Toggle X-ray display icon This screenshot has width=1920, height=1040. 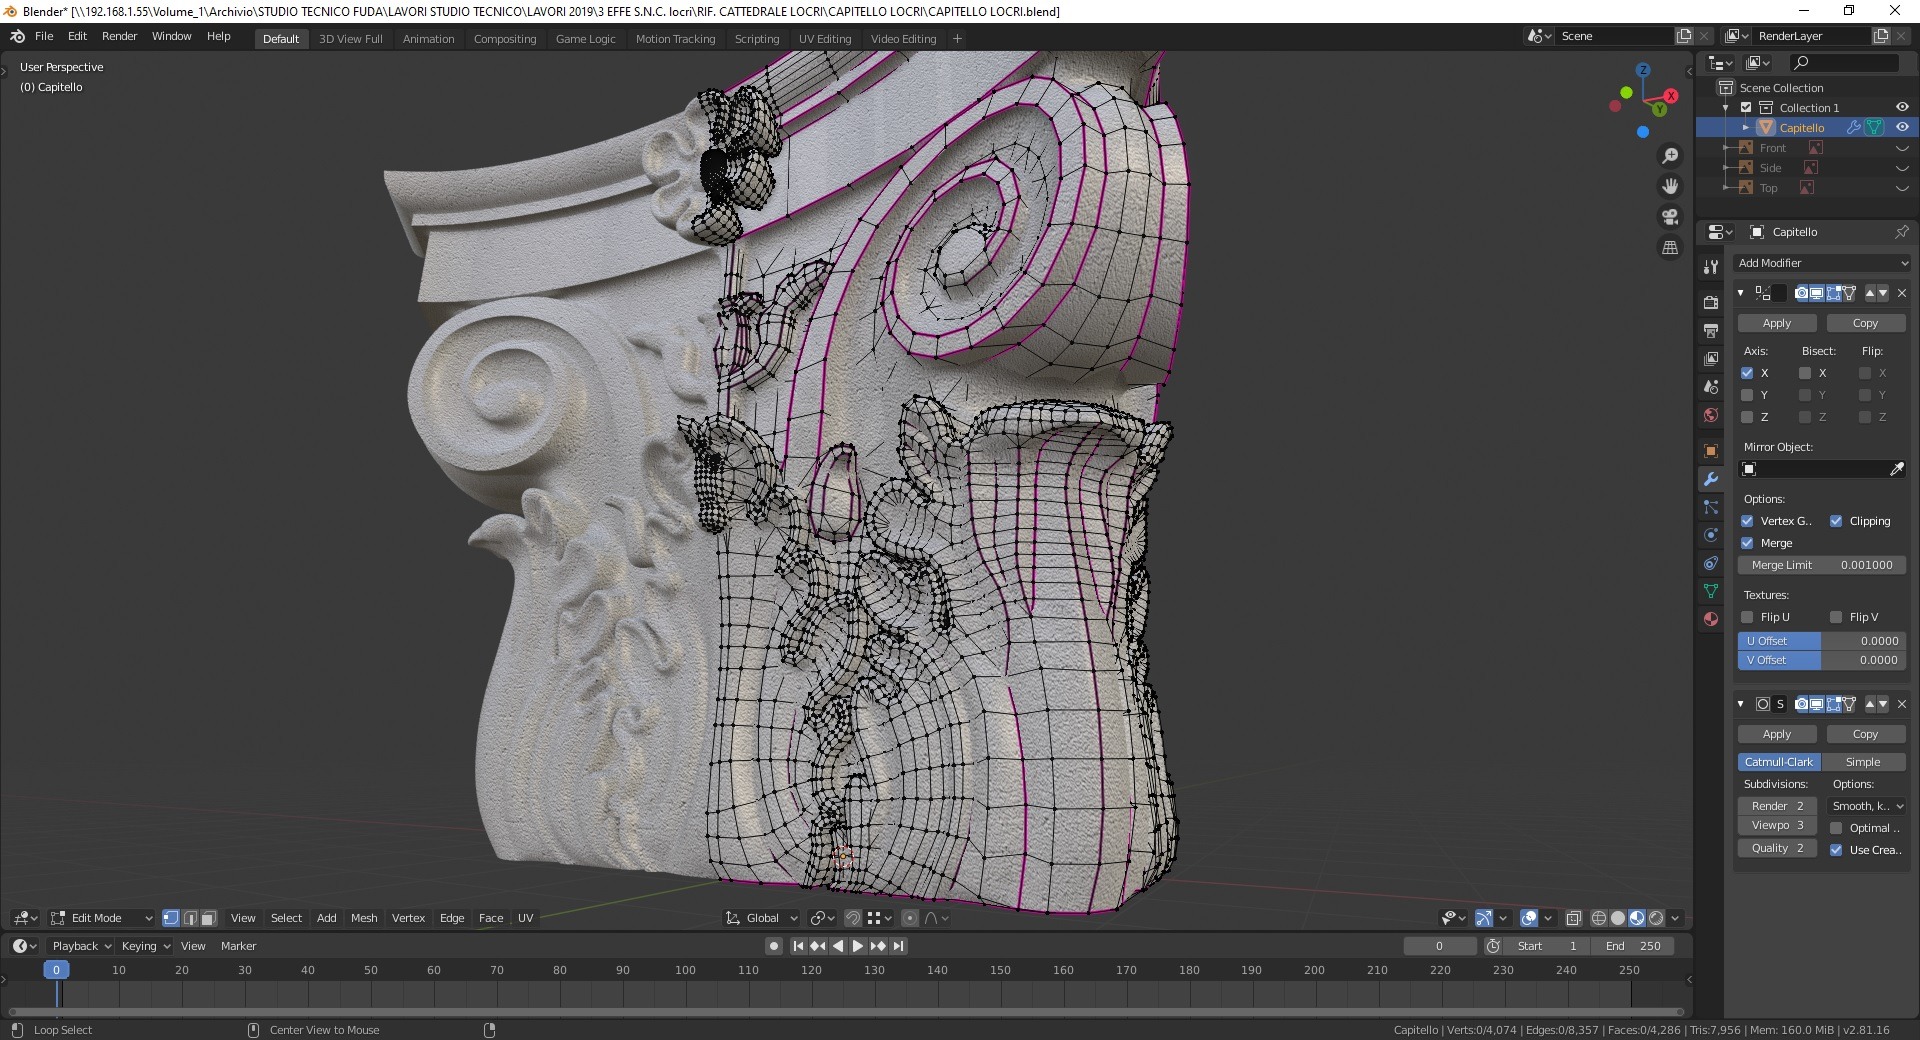[1573, 918]
